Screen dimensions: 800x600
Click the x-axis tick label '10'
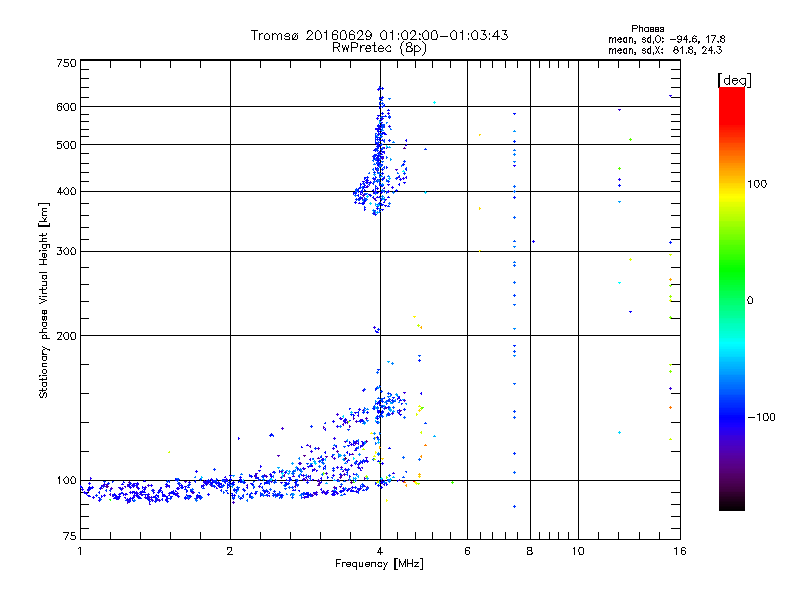tap(578, 551)
